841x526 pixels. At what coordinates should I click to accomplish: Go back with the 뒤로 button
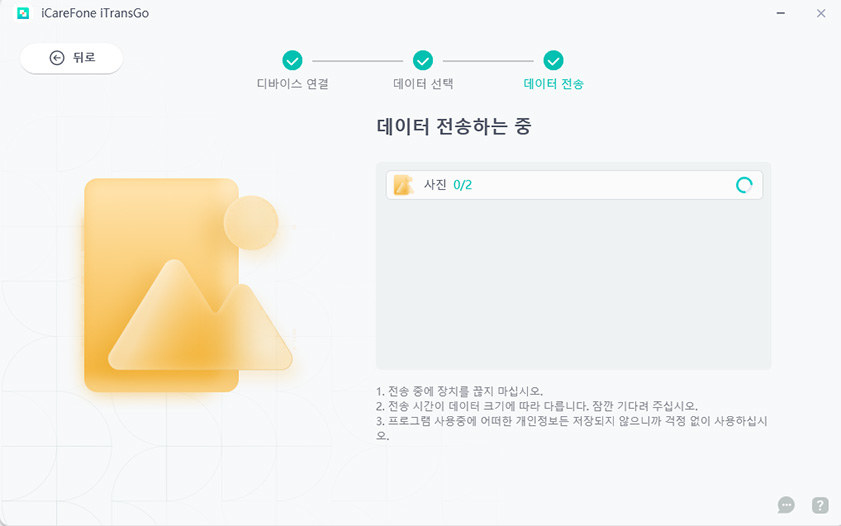point(71,58)
